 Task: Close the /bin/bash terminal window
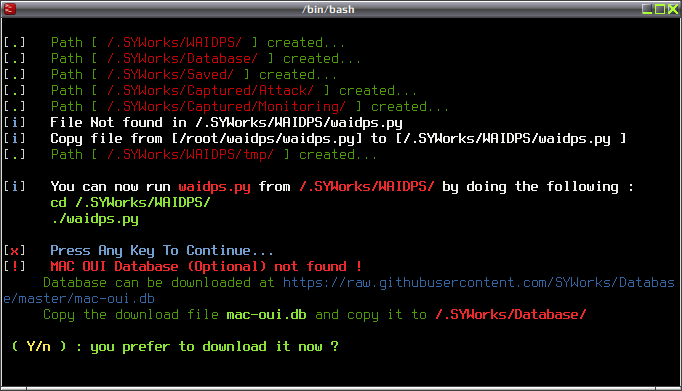point(673,9)
